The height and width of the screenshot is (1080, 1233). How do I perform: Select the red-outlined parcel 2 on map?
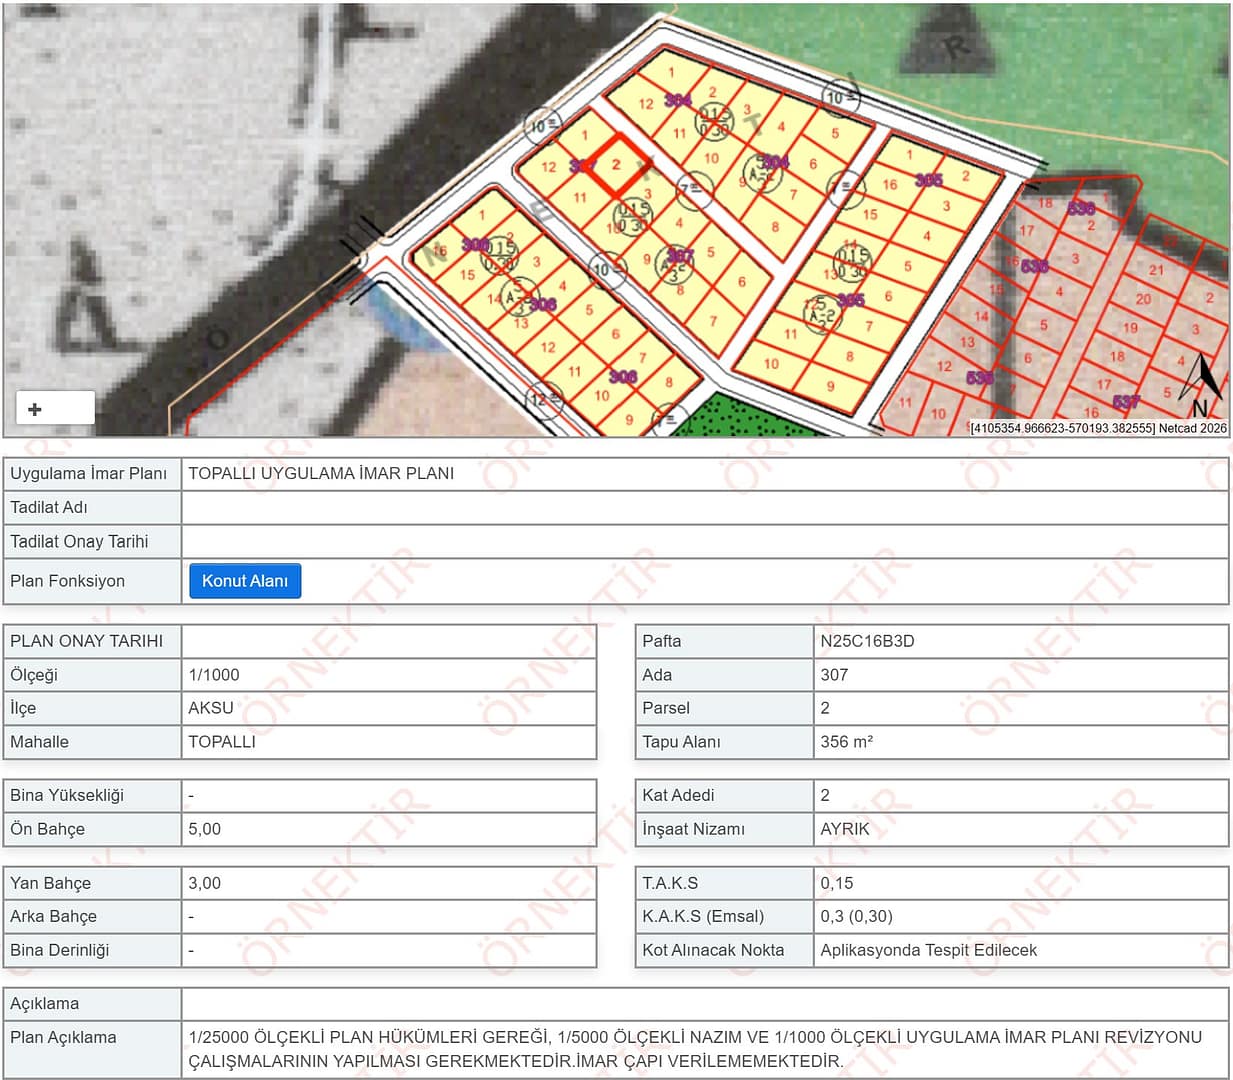click(616, 165)
